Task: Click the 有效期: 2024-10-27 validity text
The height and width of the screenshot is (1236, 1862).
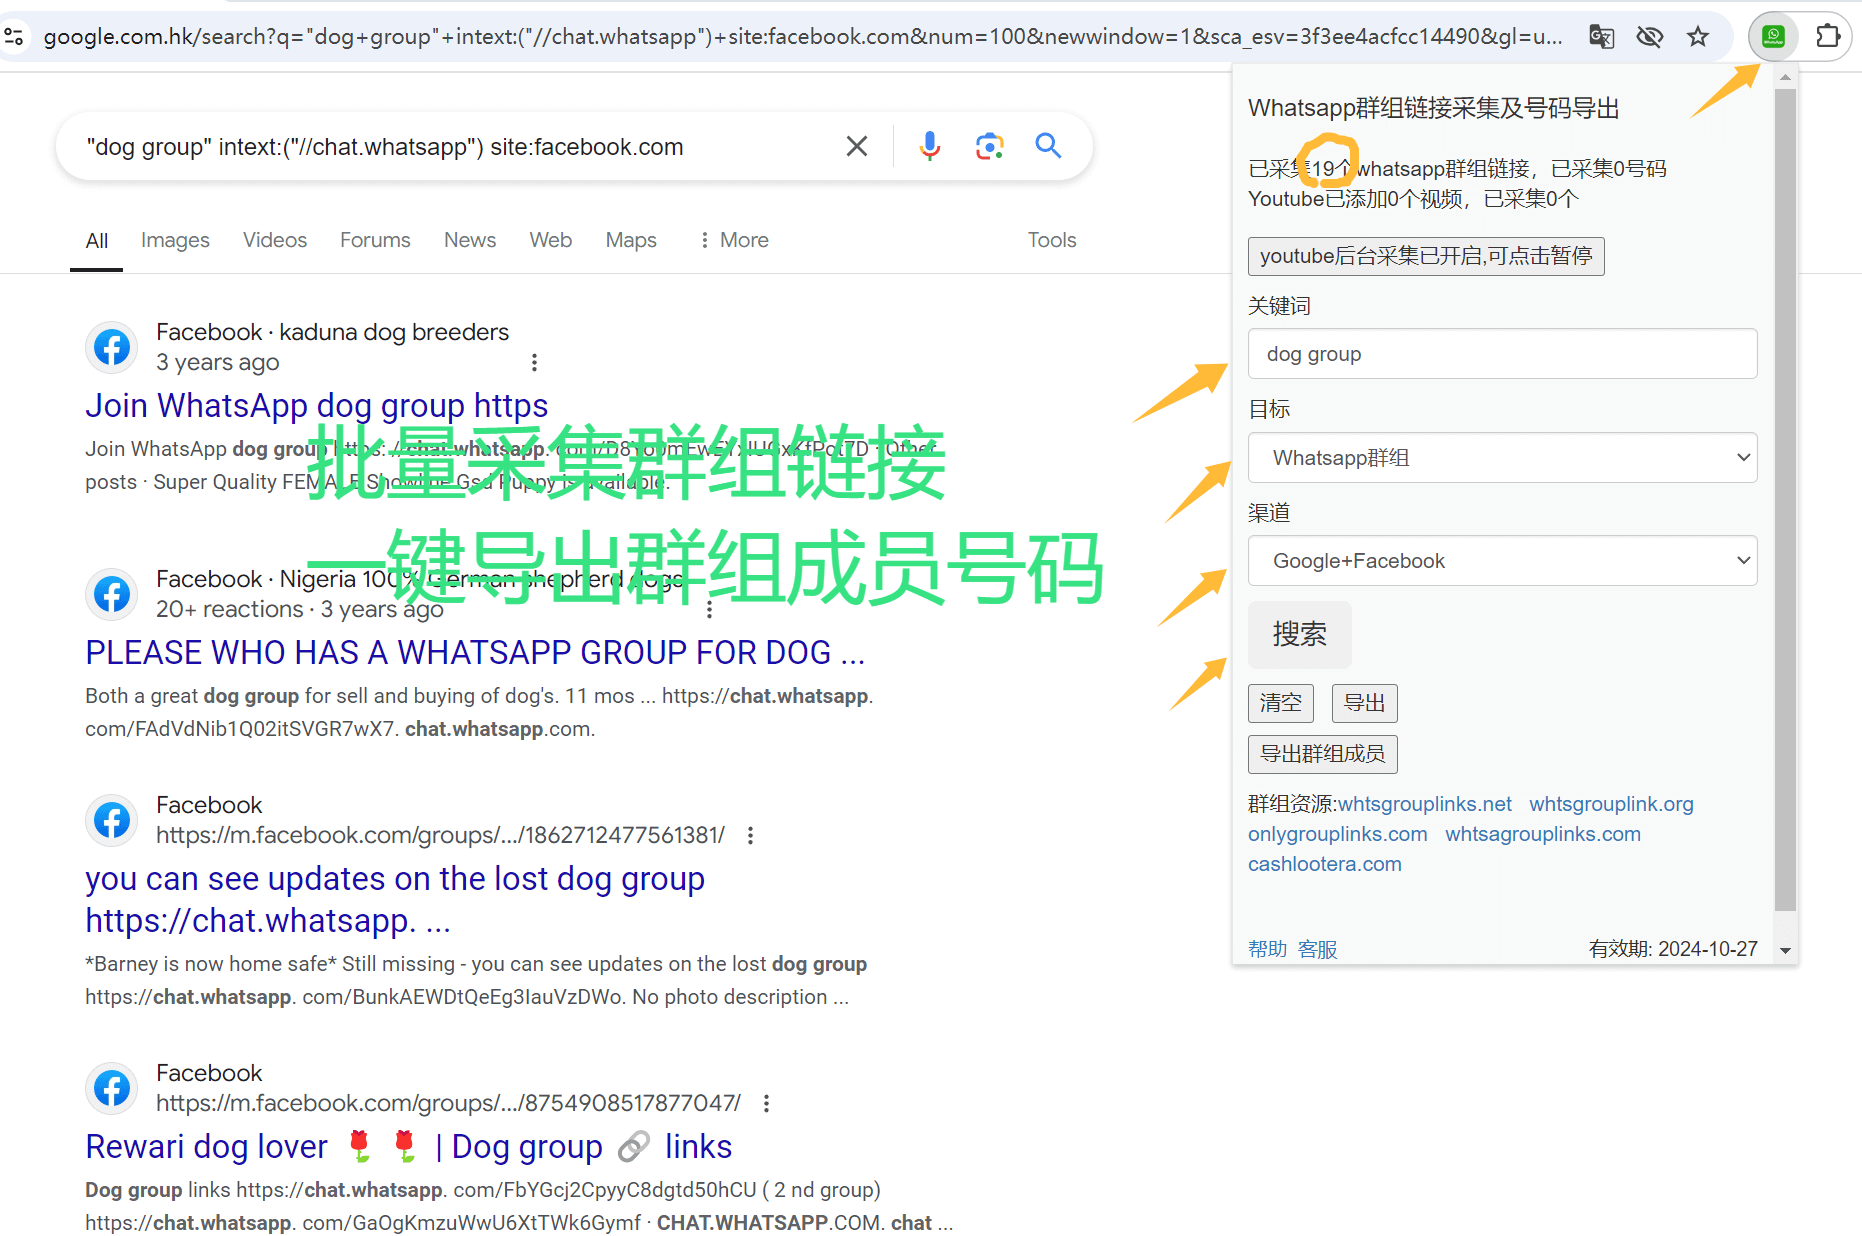Action: (x=1673, y=949)
